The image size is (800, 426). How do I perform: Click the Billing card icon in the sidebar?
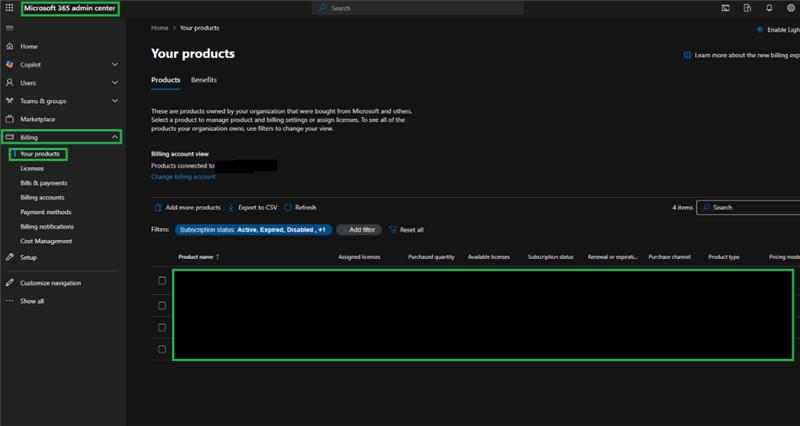[9, 137]
